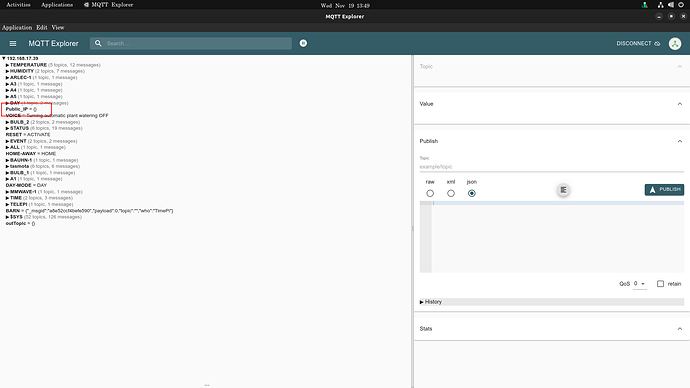Select HOME-AWAY = HOME topic
690x388 pixels.
31,154
